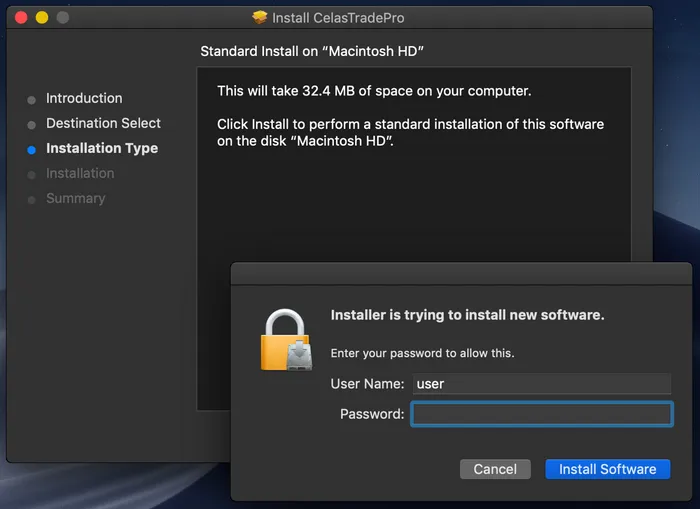Click the golden padlock icon in the dialog
Image resolution: width=700 pixels, height=509 pixels.
pos(286,340)
